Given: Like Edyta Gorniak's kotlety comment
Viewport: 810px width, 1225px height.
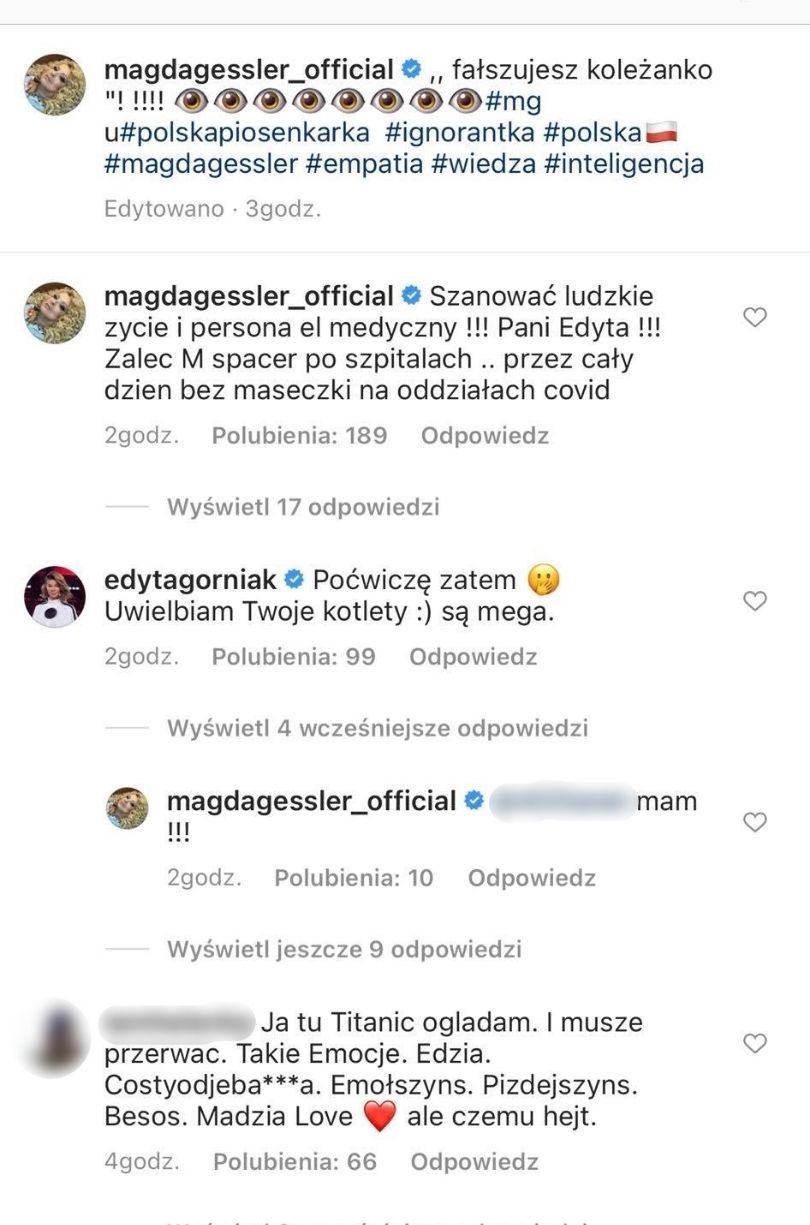Looking at the screenshot, I should coord(757,601).
